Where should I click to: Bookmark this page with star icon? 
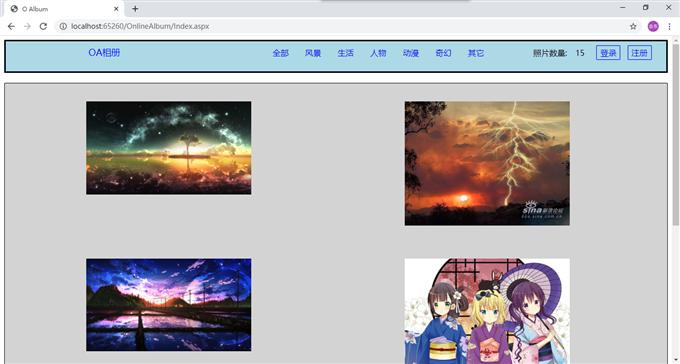click(633, 26)
